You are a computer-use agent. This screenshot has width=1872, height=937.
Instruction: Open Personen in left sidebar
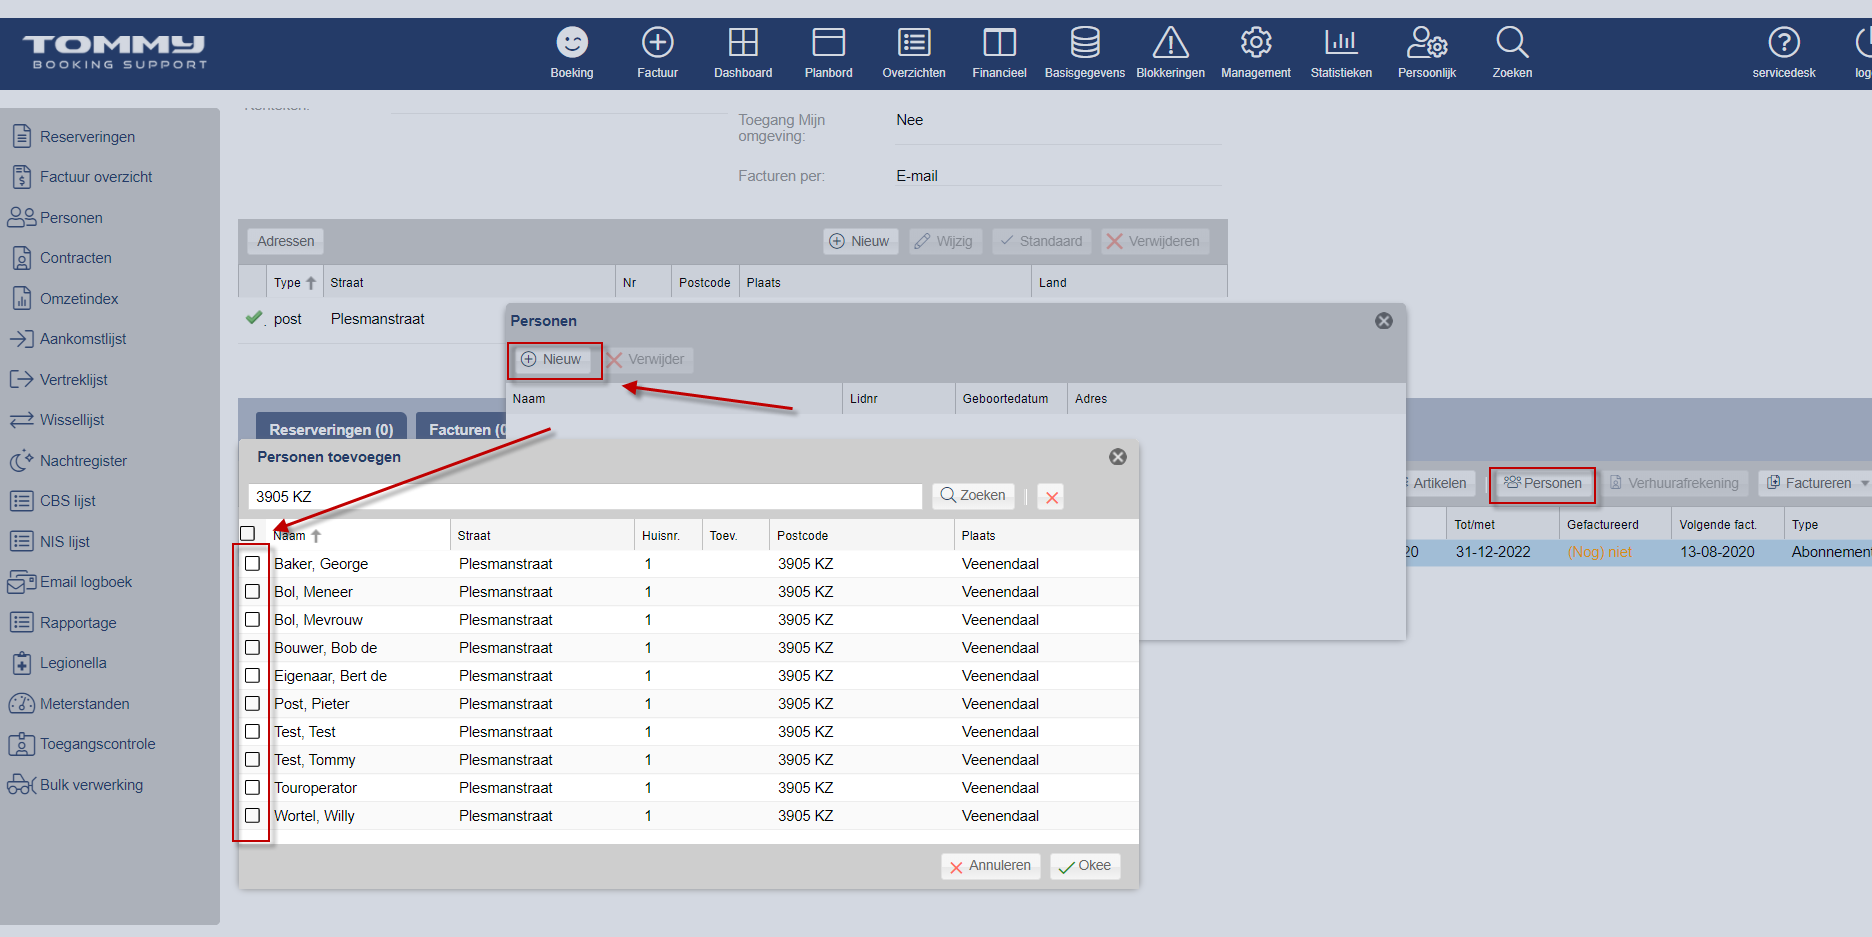click(x=71, y=218)
